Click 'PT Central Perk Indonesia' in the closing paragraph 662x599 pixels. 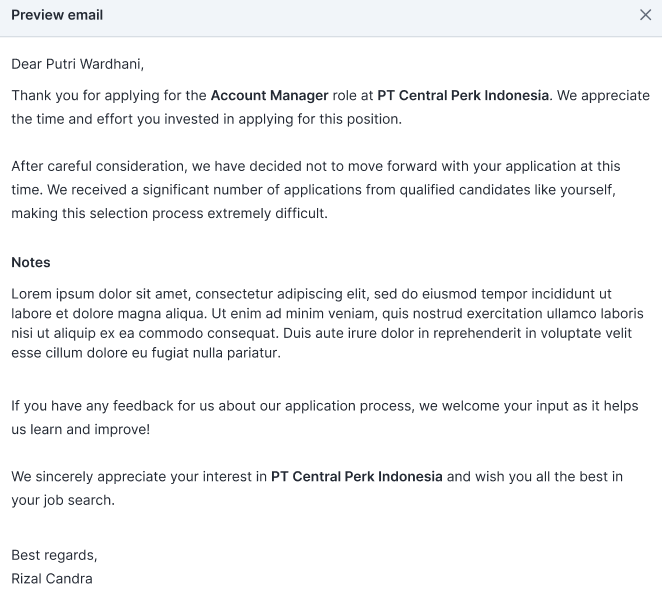(x=356, y=476)
